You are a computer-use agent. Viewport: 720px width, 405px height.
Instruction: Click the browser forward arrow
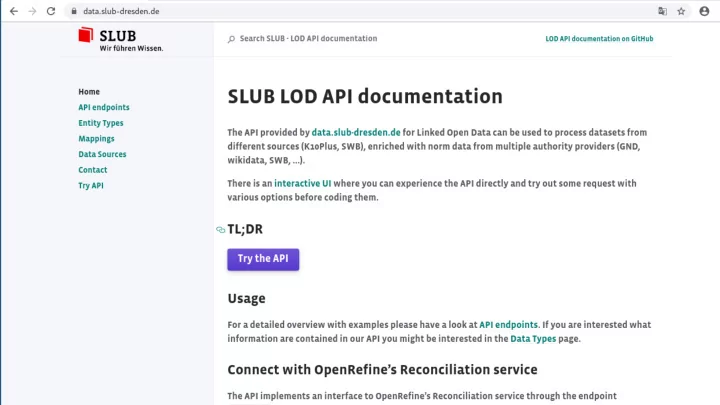[x=32, y=11]
